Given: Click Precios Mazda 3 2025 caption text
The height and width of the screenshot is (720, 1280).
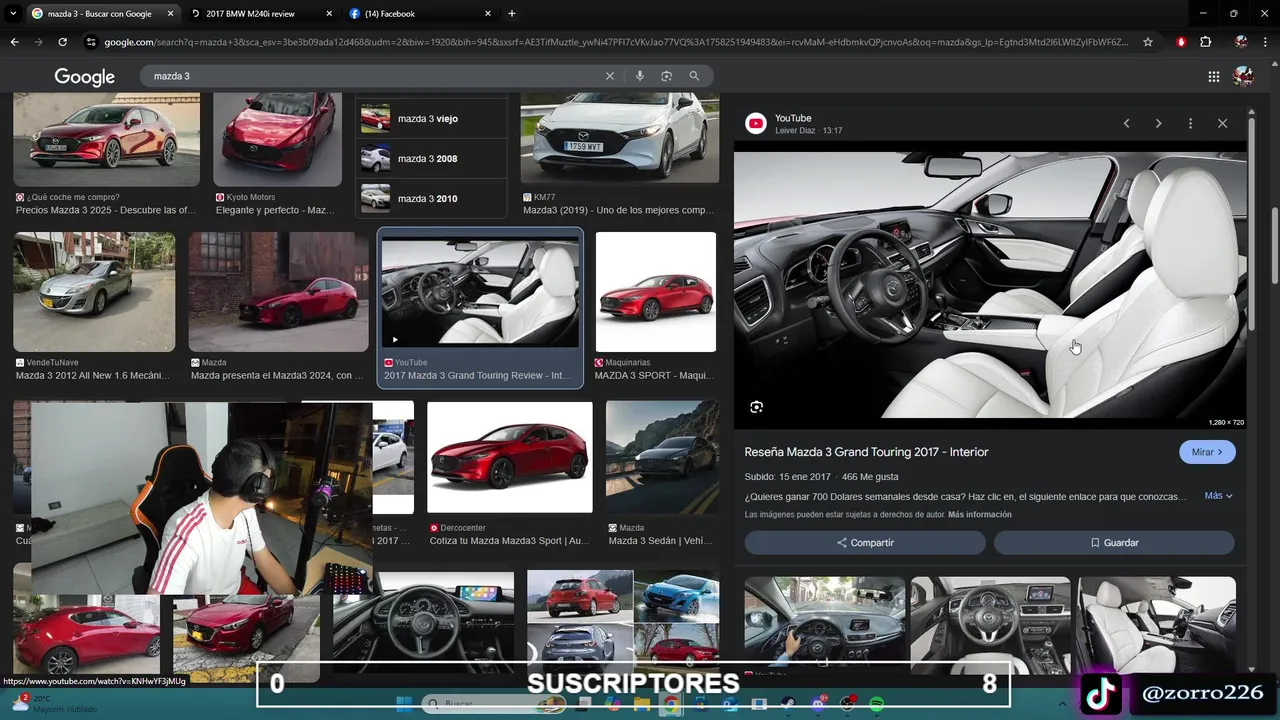Looking at the screenshot, I should (x=106, y=210).
